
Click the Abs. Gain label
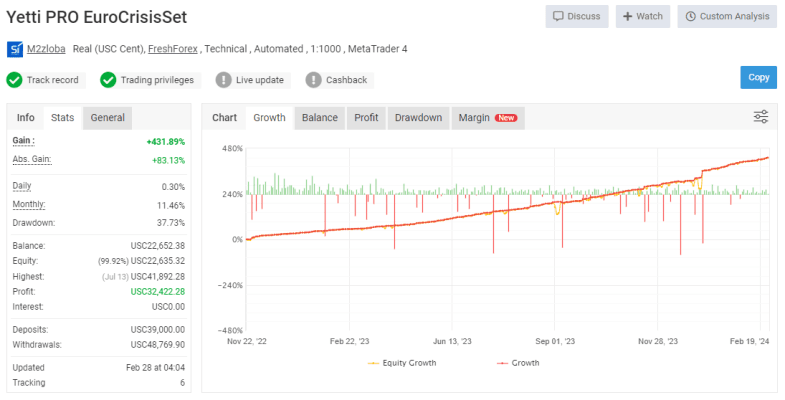point(32,159)
